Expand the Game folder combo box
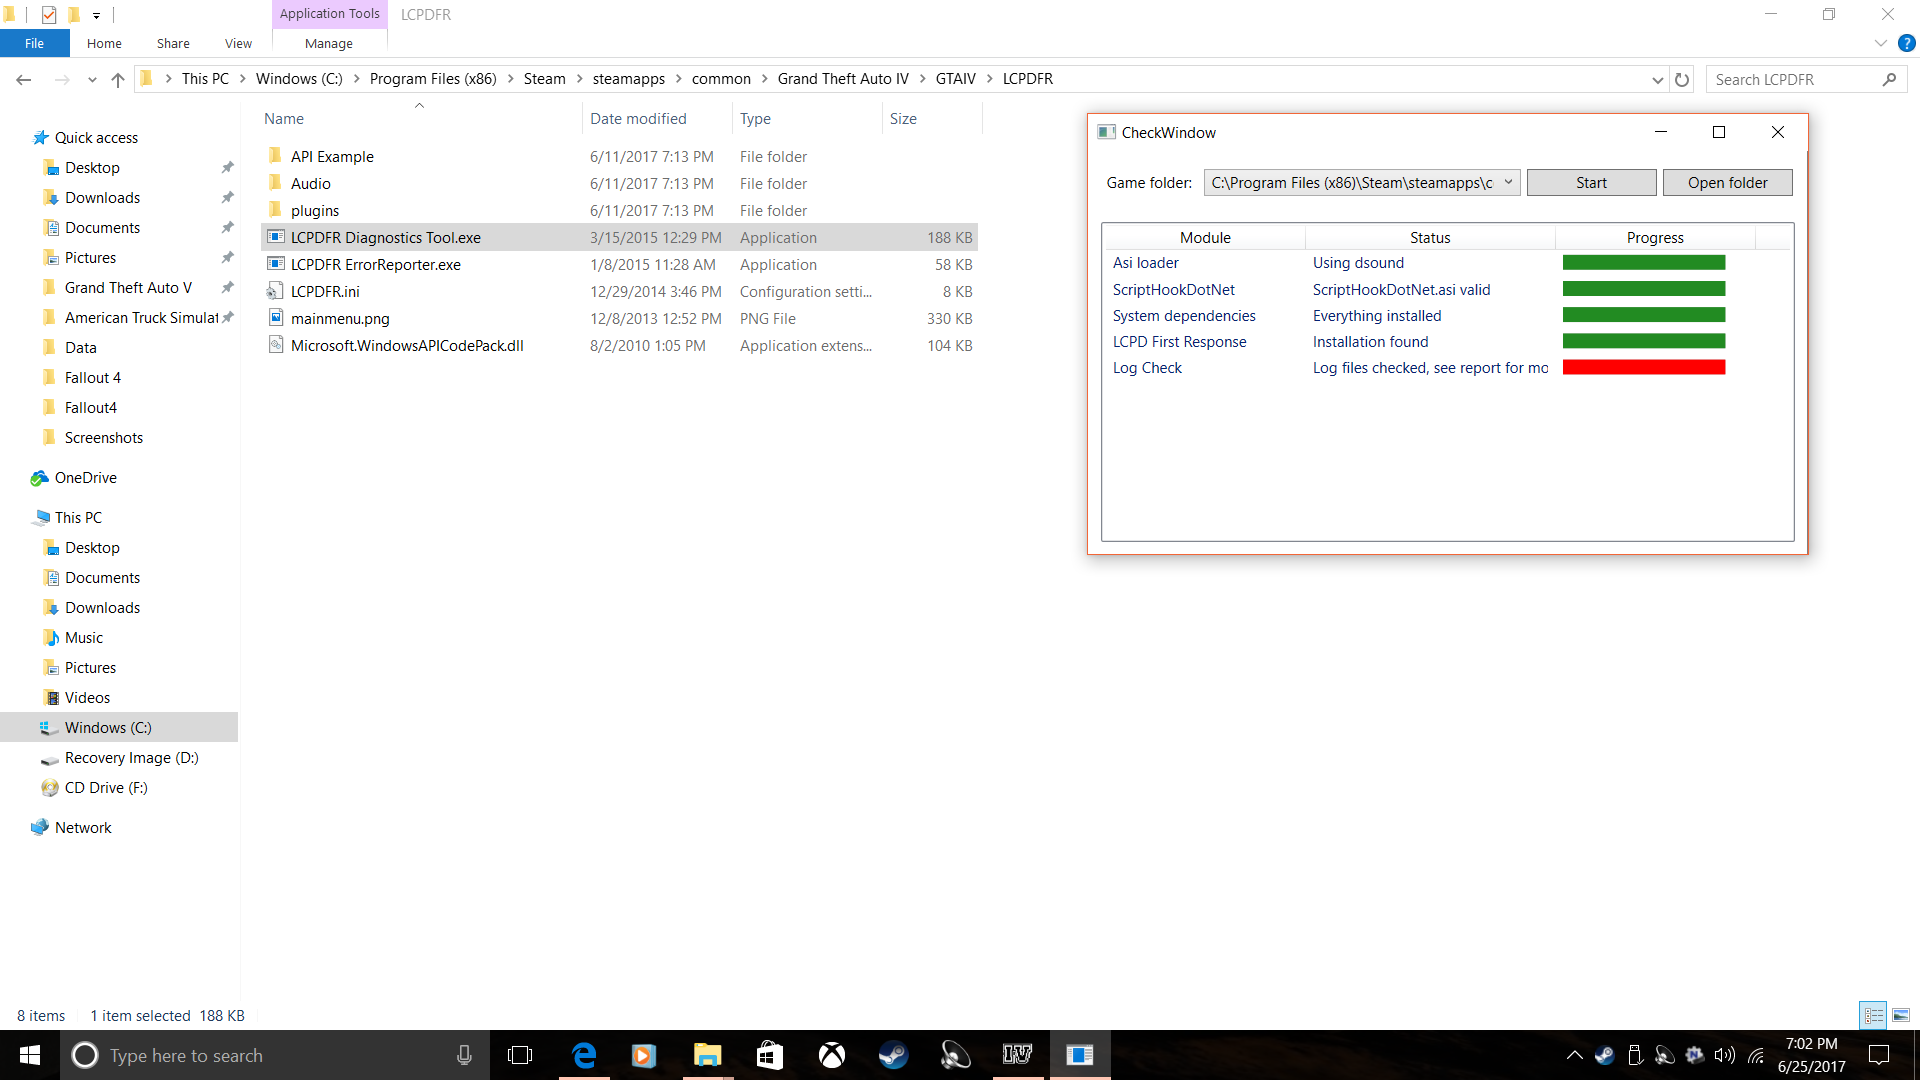Screen dimensions: 1920x1080 [1508, 182]
